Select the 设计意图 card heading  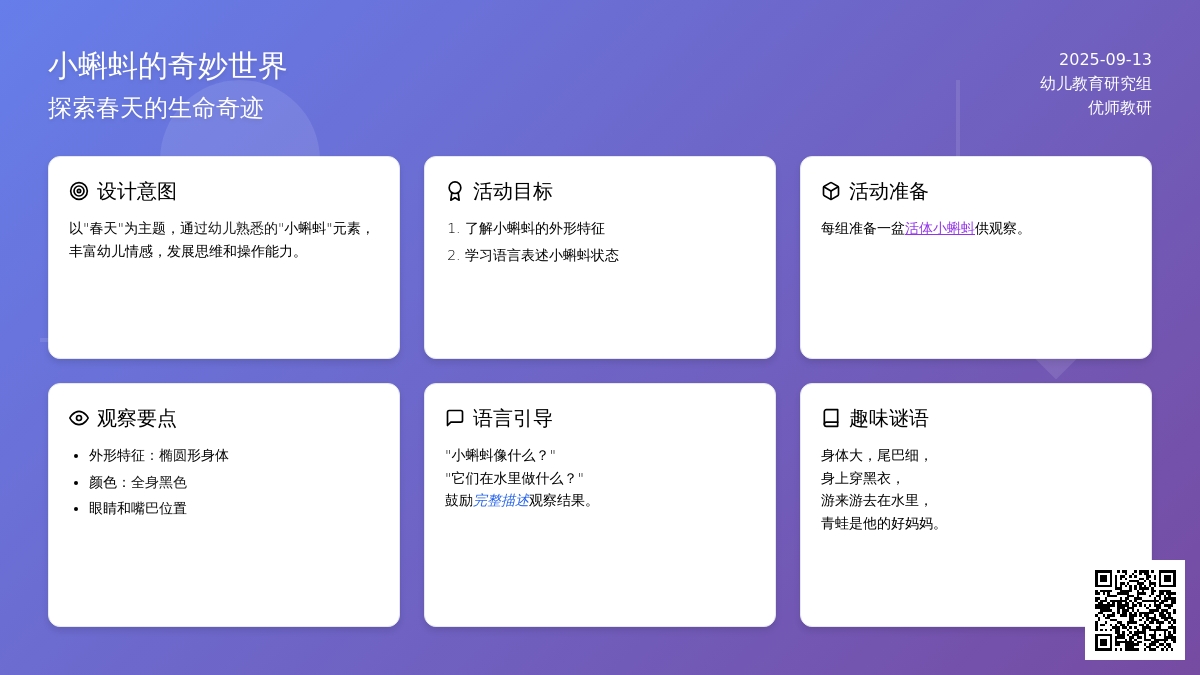click(x=136, y=191)
